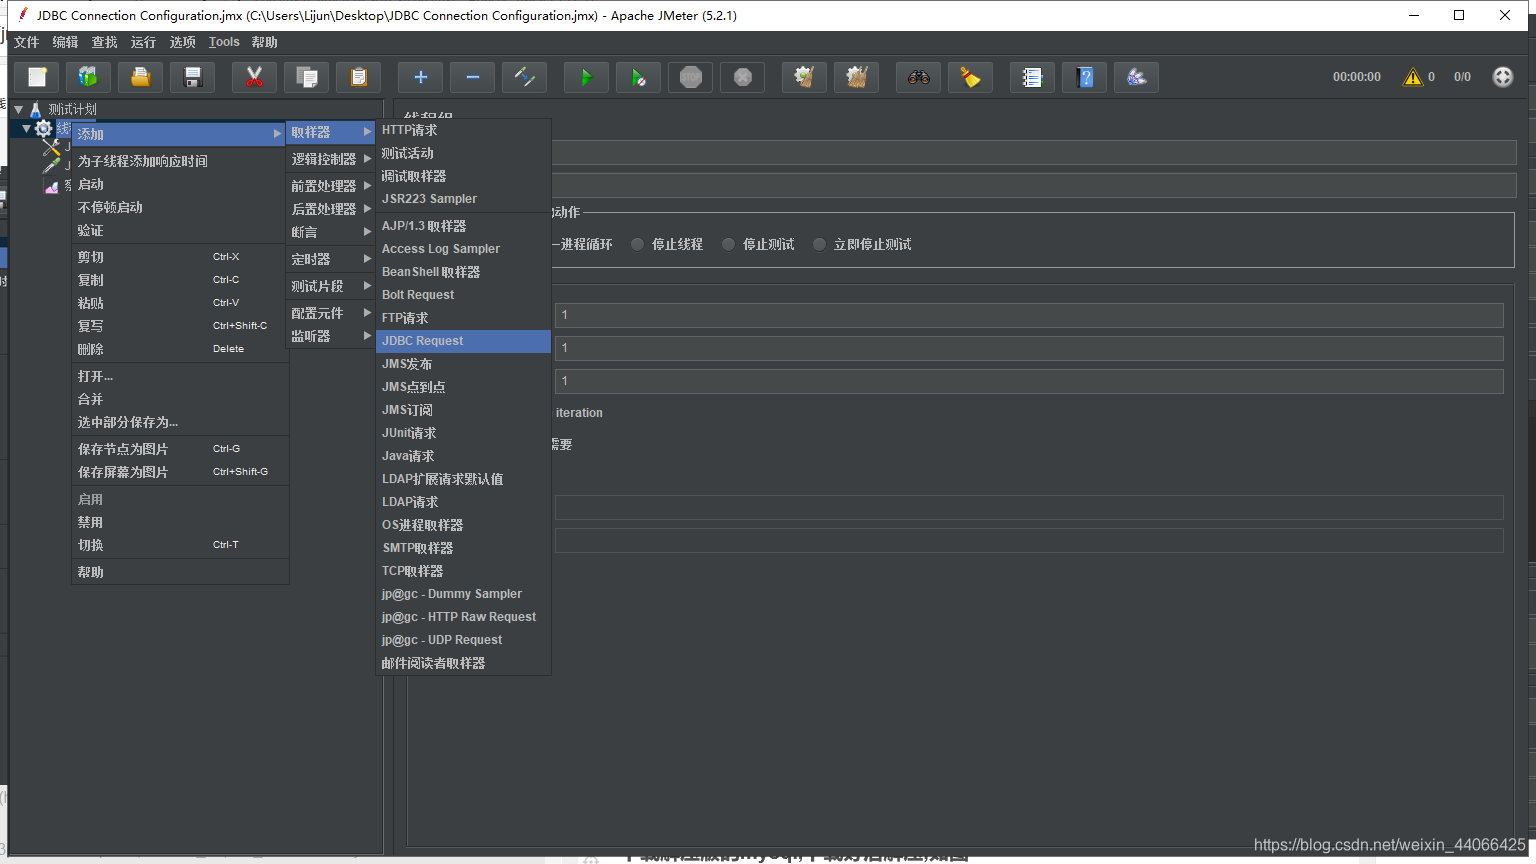Image resolution: width=1536 pixels, height=864 pixels.
Task: Click the remote engine status icon
Action: 1503,77
